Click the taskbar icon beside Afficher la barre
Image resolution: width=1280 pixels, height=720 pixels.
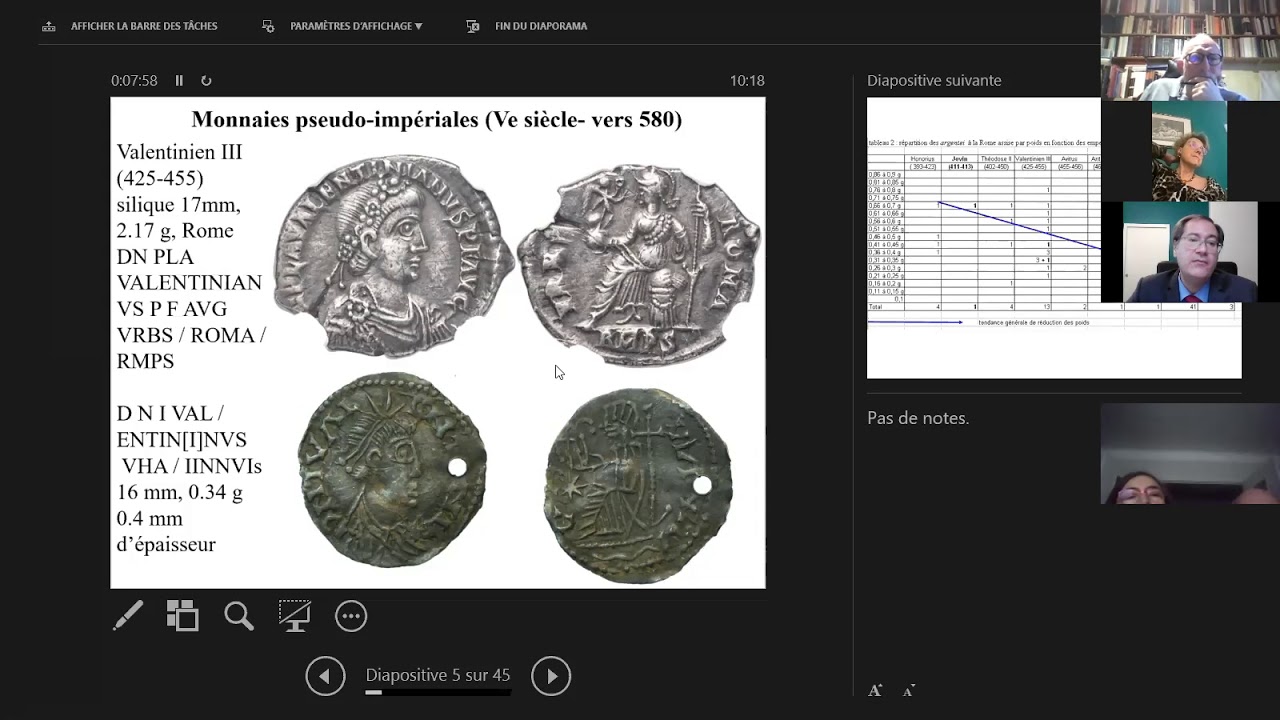pyautogui.click(x=49, y=26)
